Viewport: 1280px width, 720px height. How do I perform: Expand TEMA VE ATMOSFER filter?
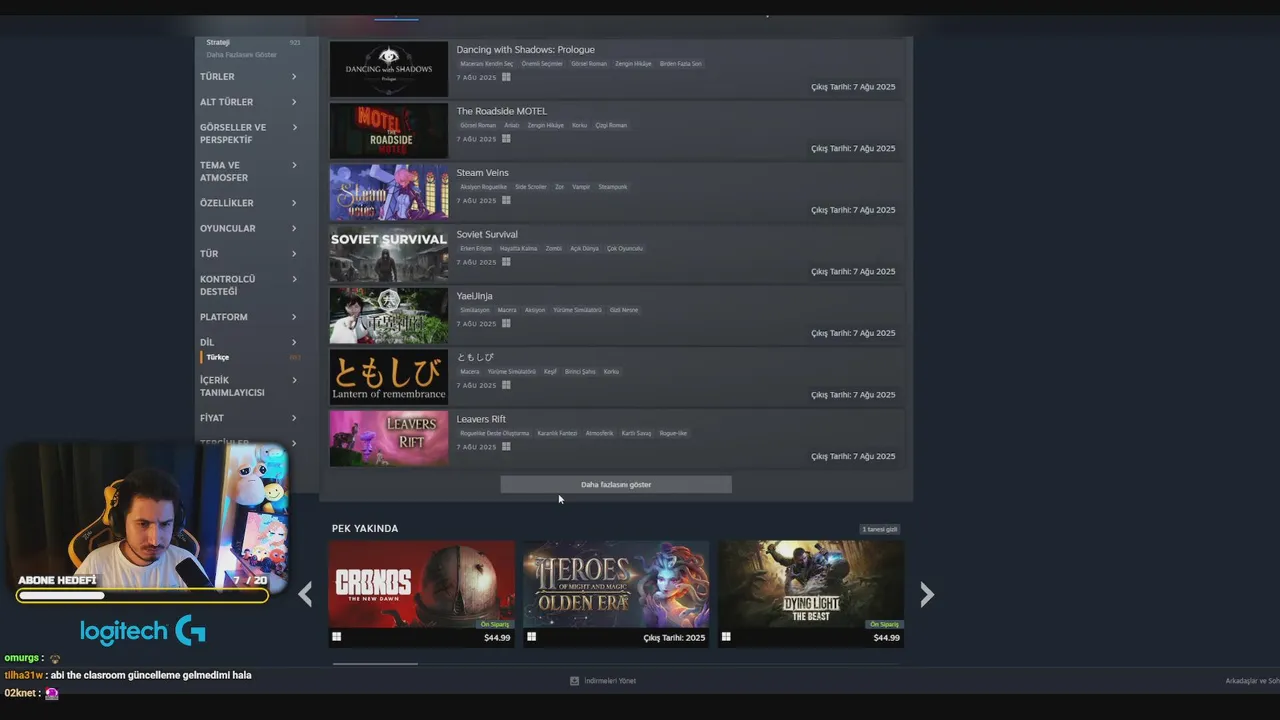[249, 171]
